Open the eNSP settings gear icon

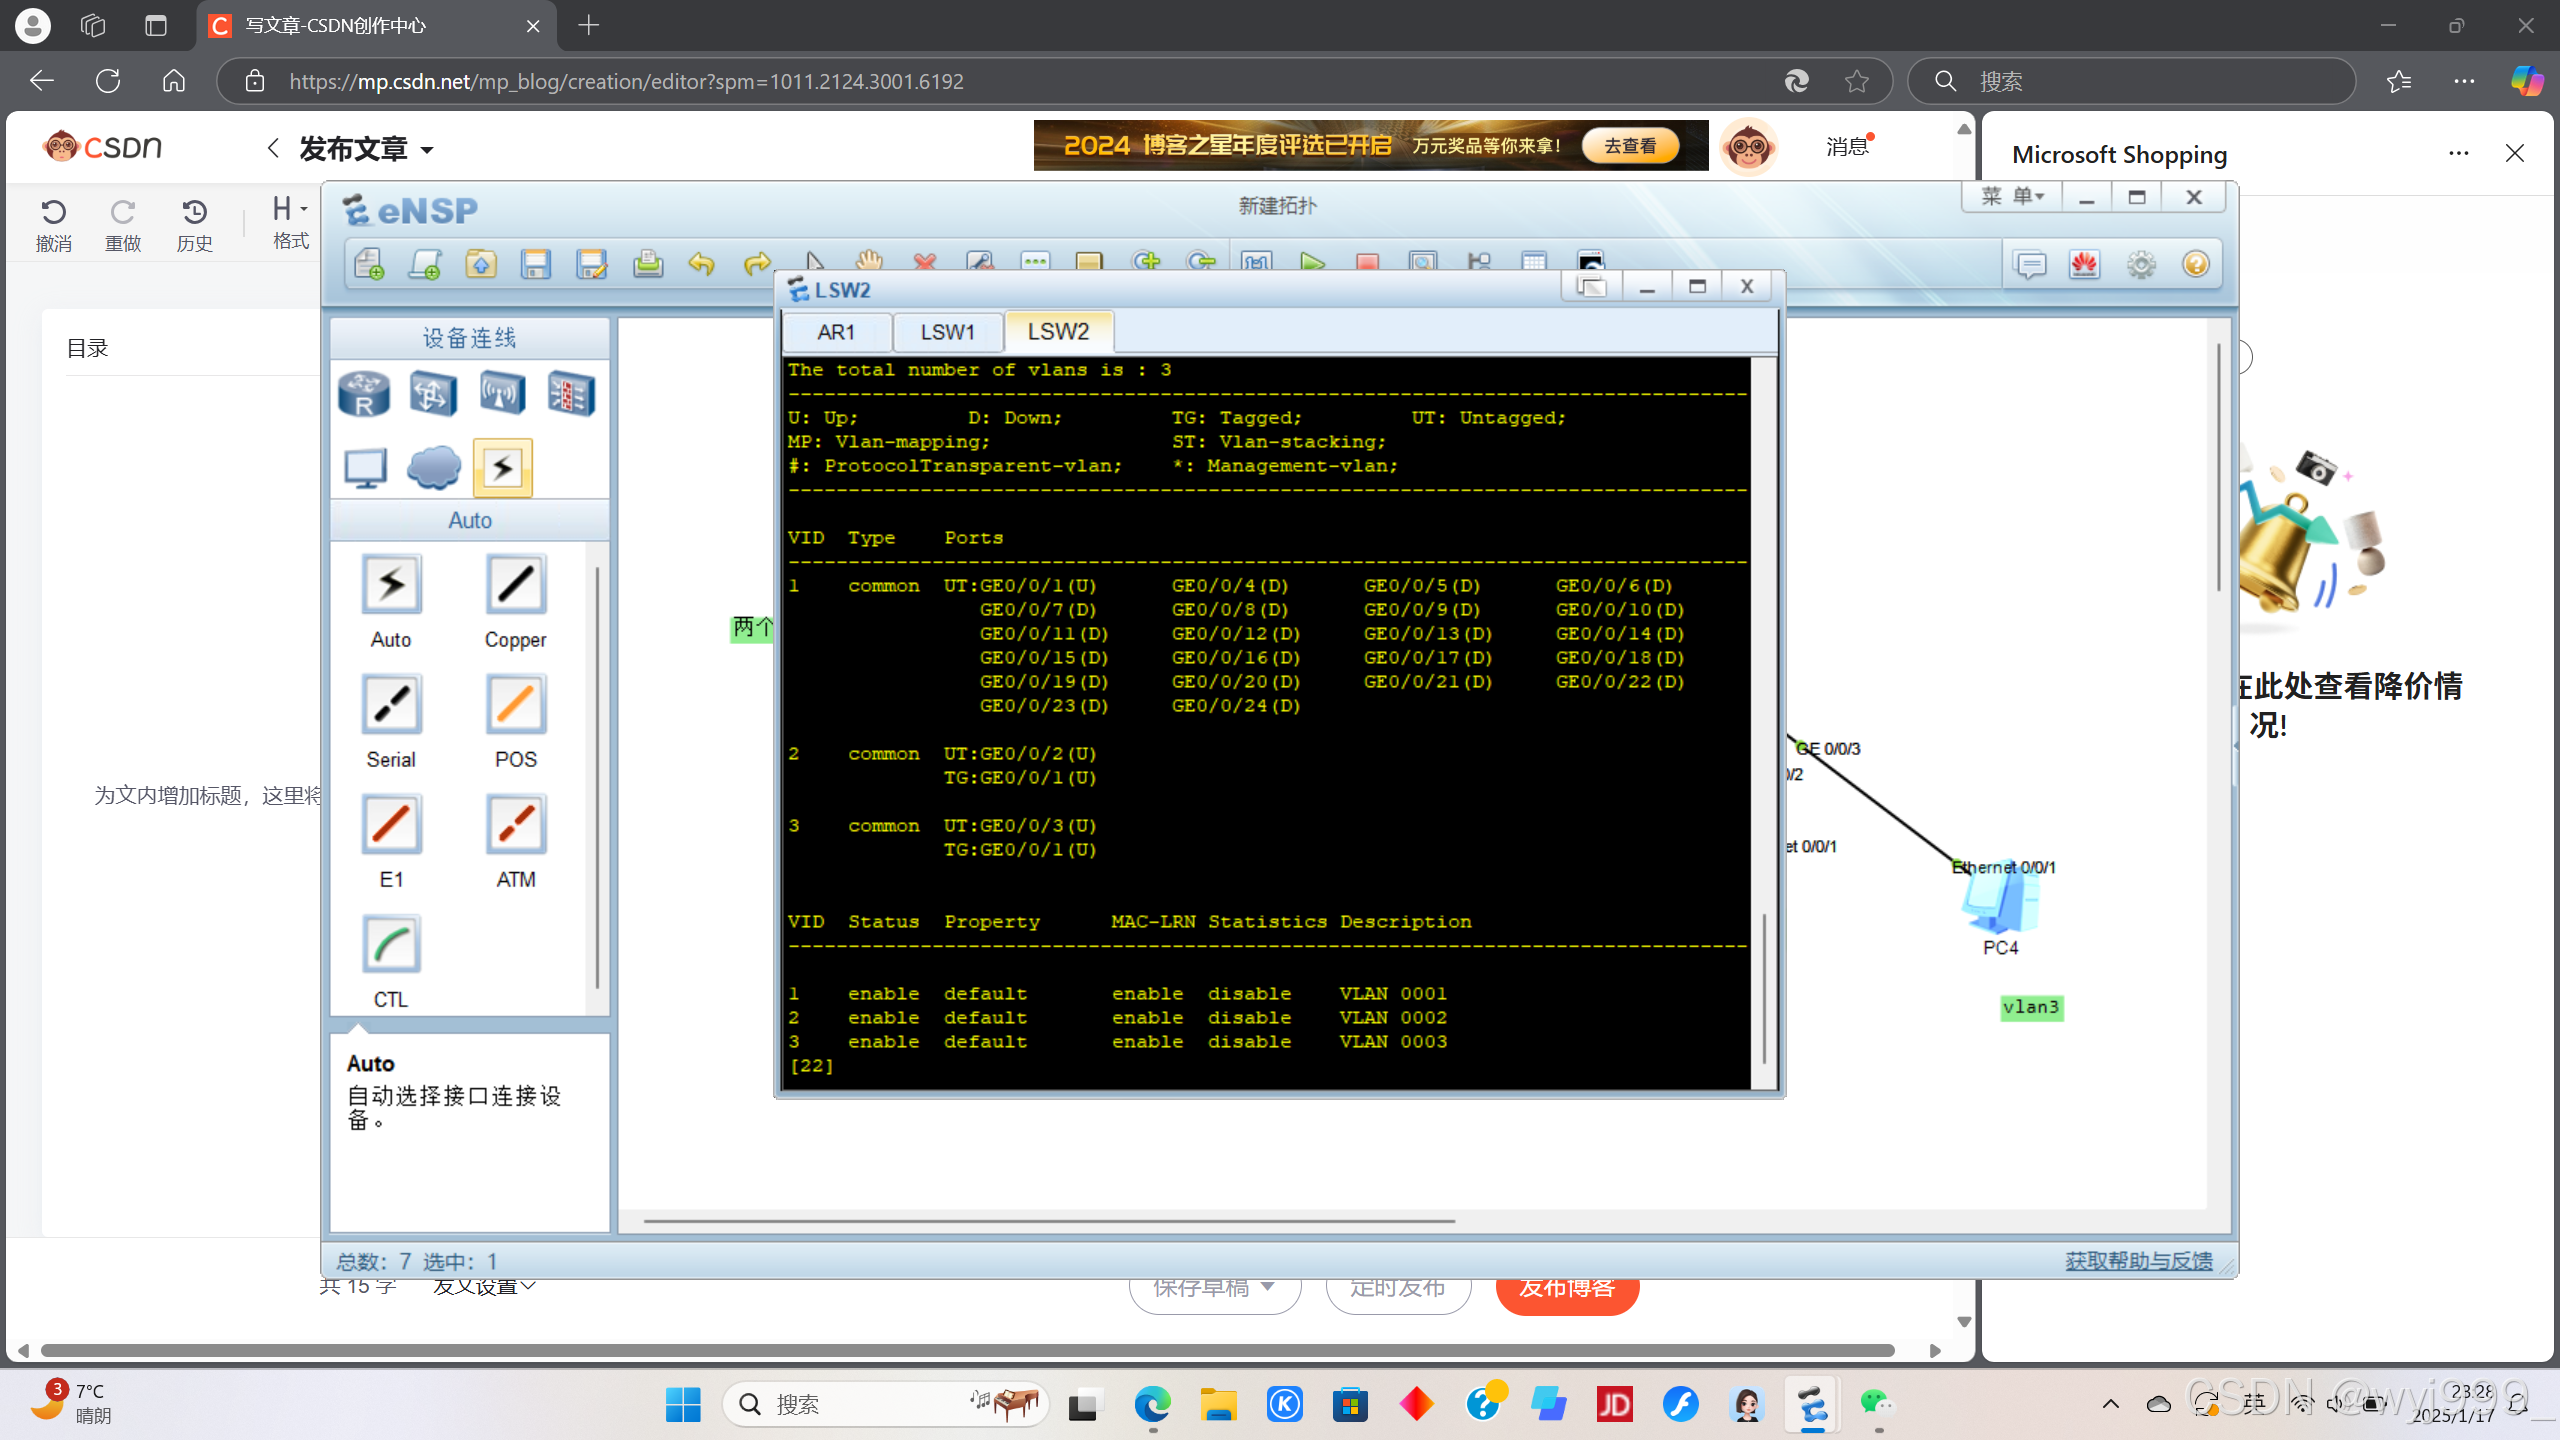pyautogui.click(x=2141, y=265)
